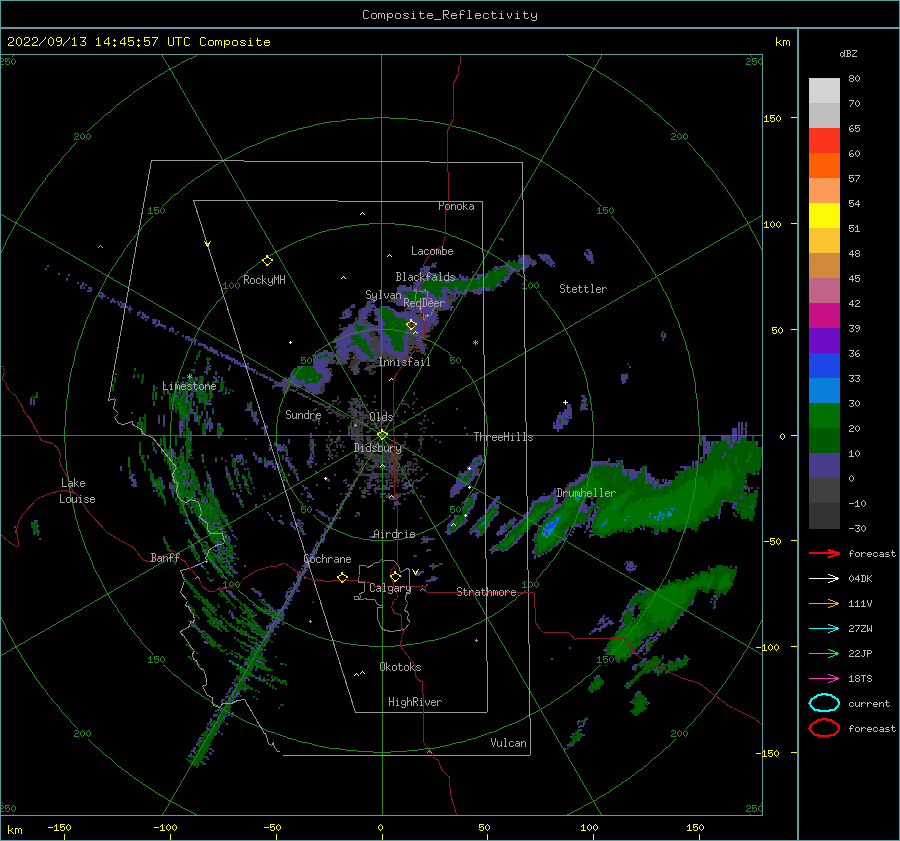Click the RockyMH label
This screenshot has width=900, height=841.
264,280
